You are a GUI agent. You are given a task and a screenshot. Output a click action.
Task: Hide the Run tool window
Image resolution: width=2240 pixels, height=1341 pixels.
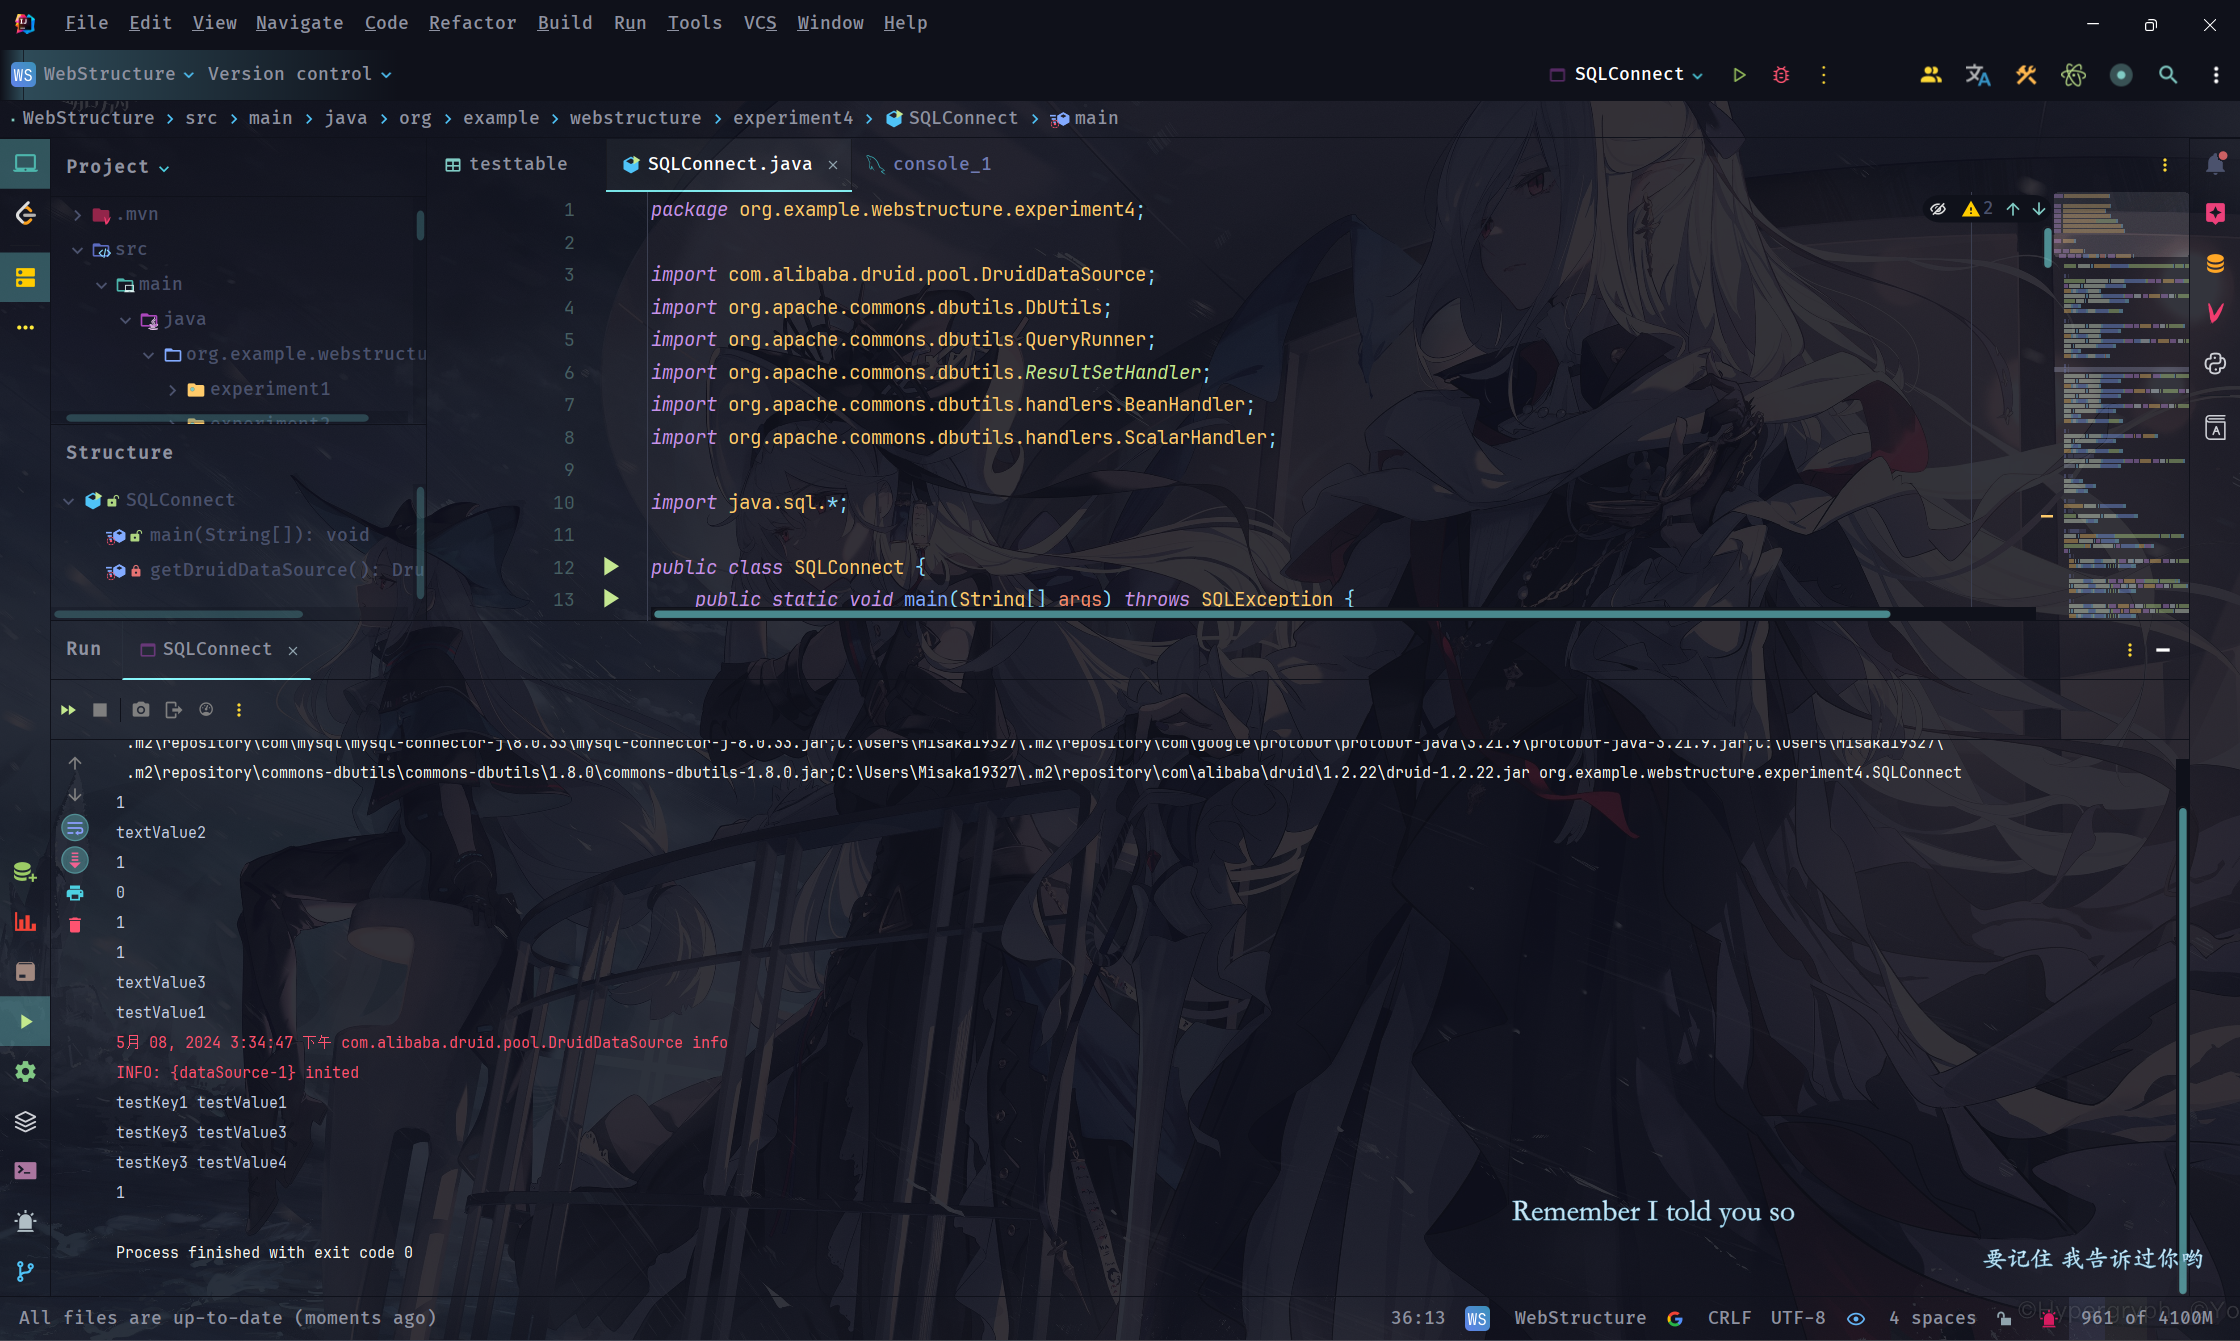point(2163,650)
